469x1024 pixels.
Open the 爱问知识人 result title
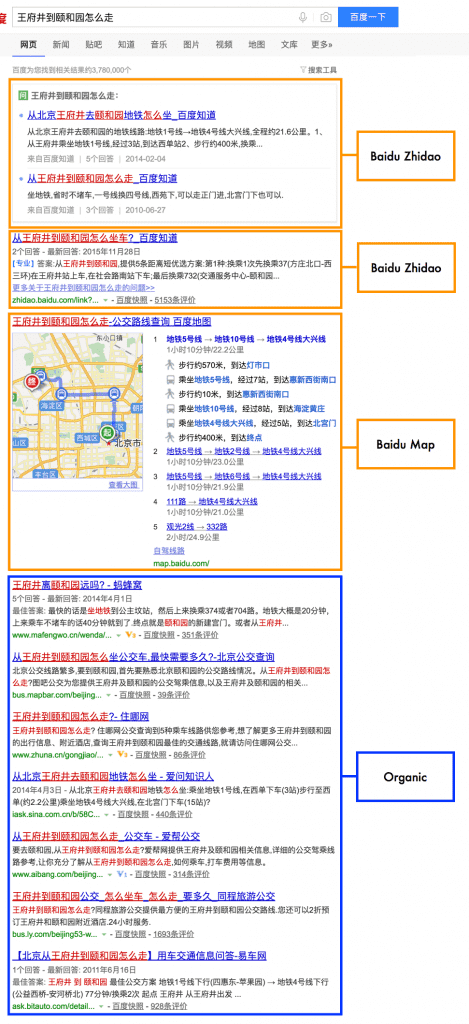point(112,776)
